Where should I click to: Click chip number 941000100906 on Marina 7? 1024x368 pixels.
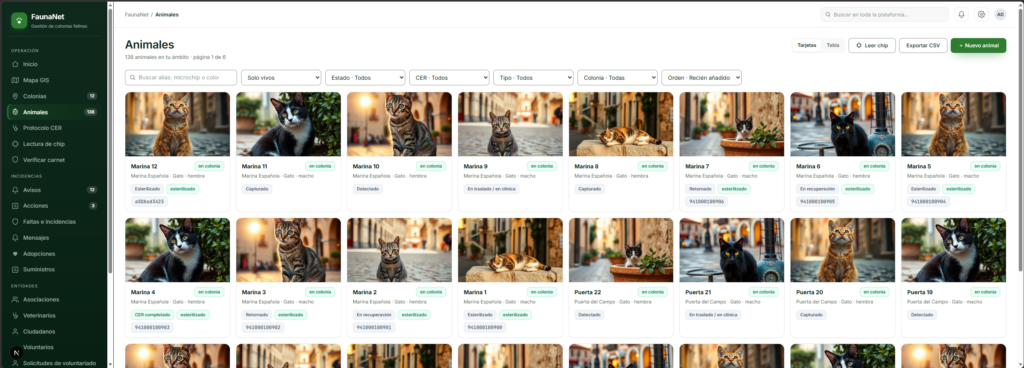click(706, 202)
